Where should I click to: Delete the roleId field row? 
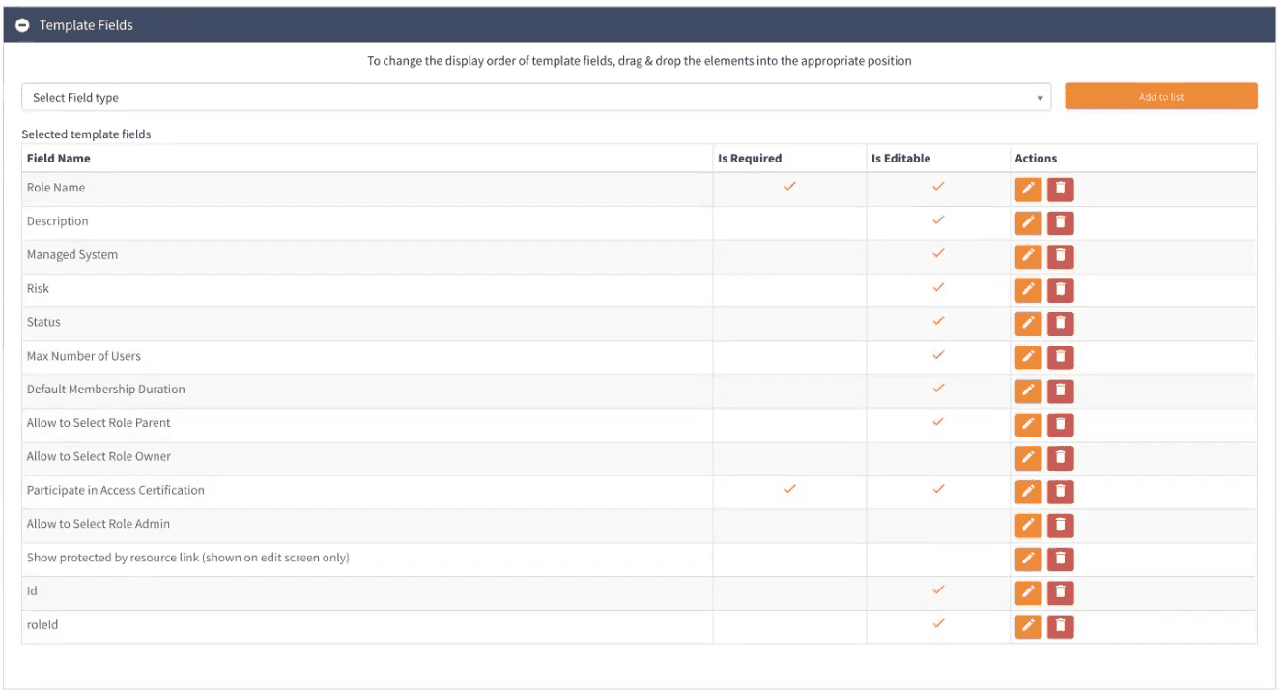pyautogui.click(x=1060, y=627)
